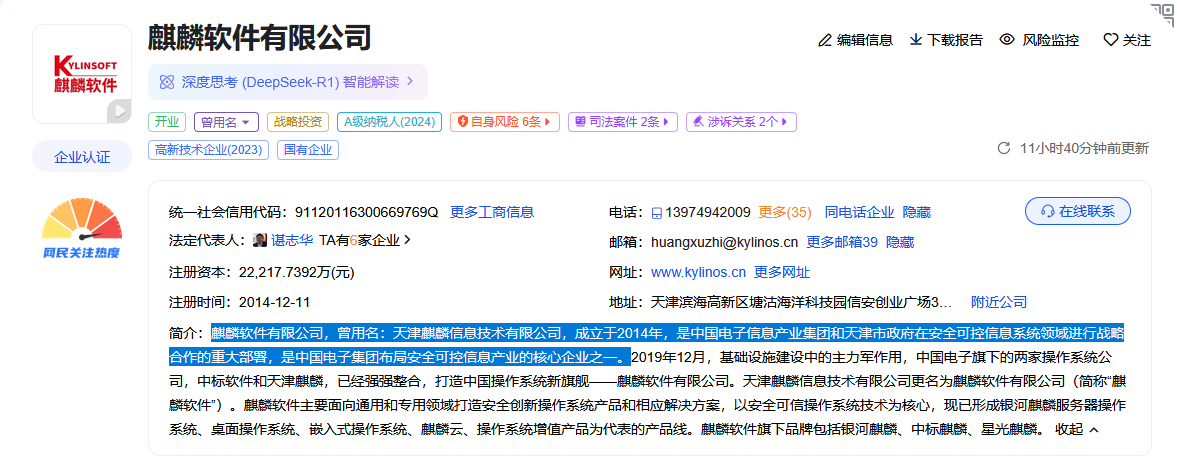Open 更多工商信息 link
The width and height of the screenshot is (1177, 460).
(x=492, y=212)
